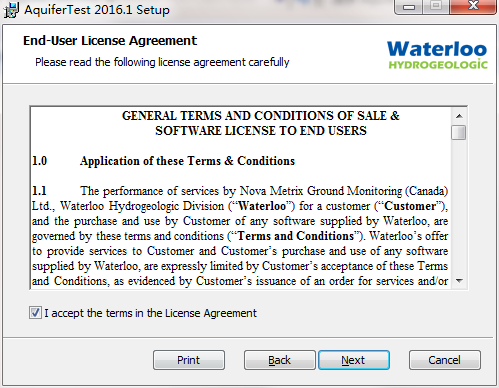Click the Waterloo Hydrogeologic logo

pyautogui.click(x=437, y=55)
